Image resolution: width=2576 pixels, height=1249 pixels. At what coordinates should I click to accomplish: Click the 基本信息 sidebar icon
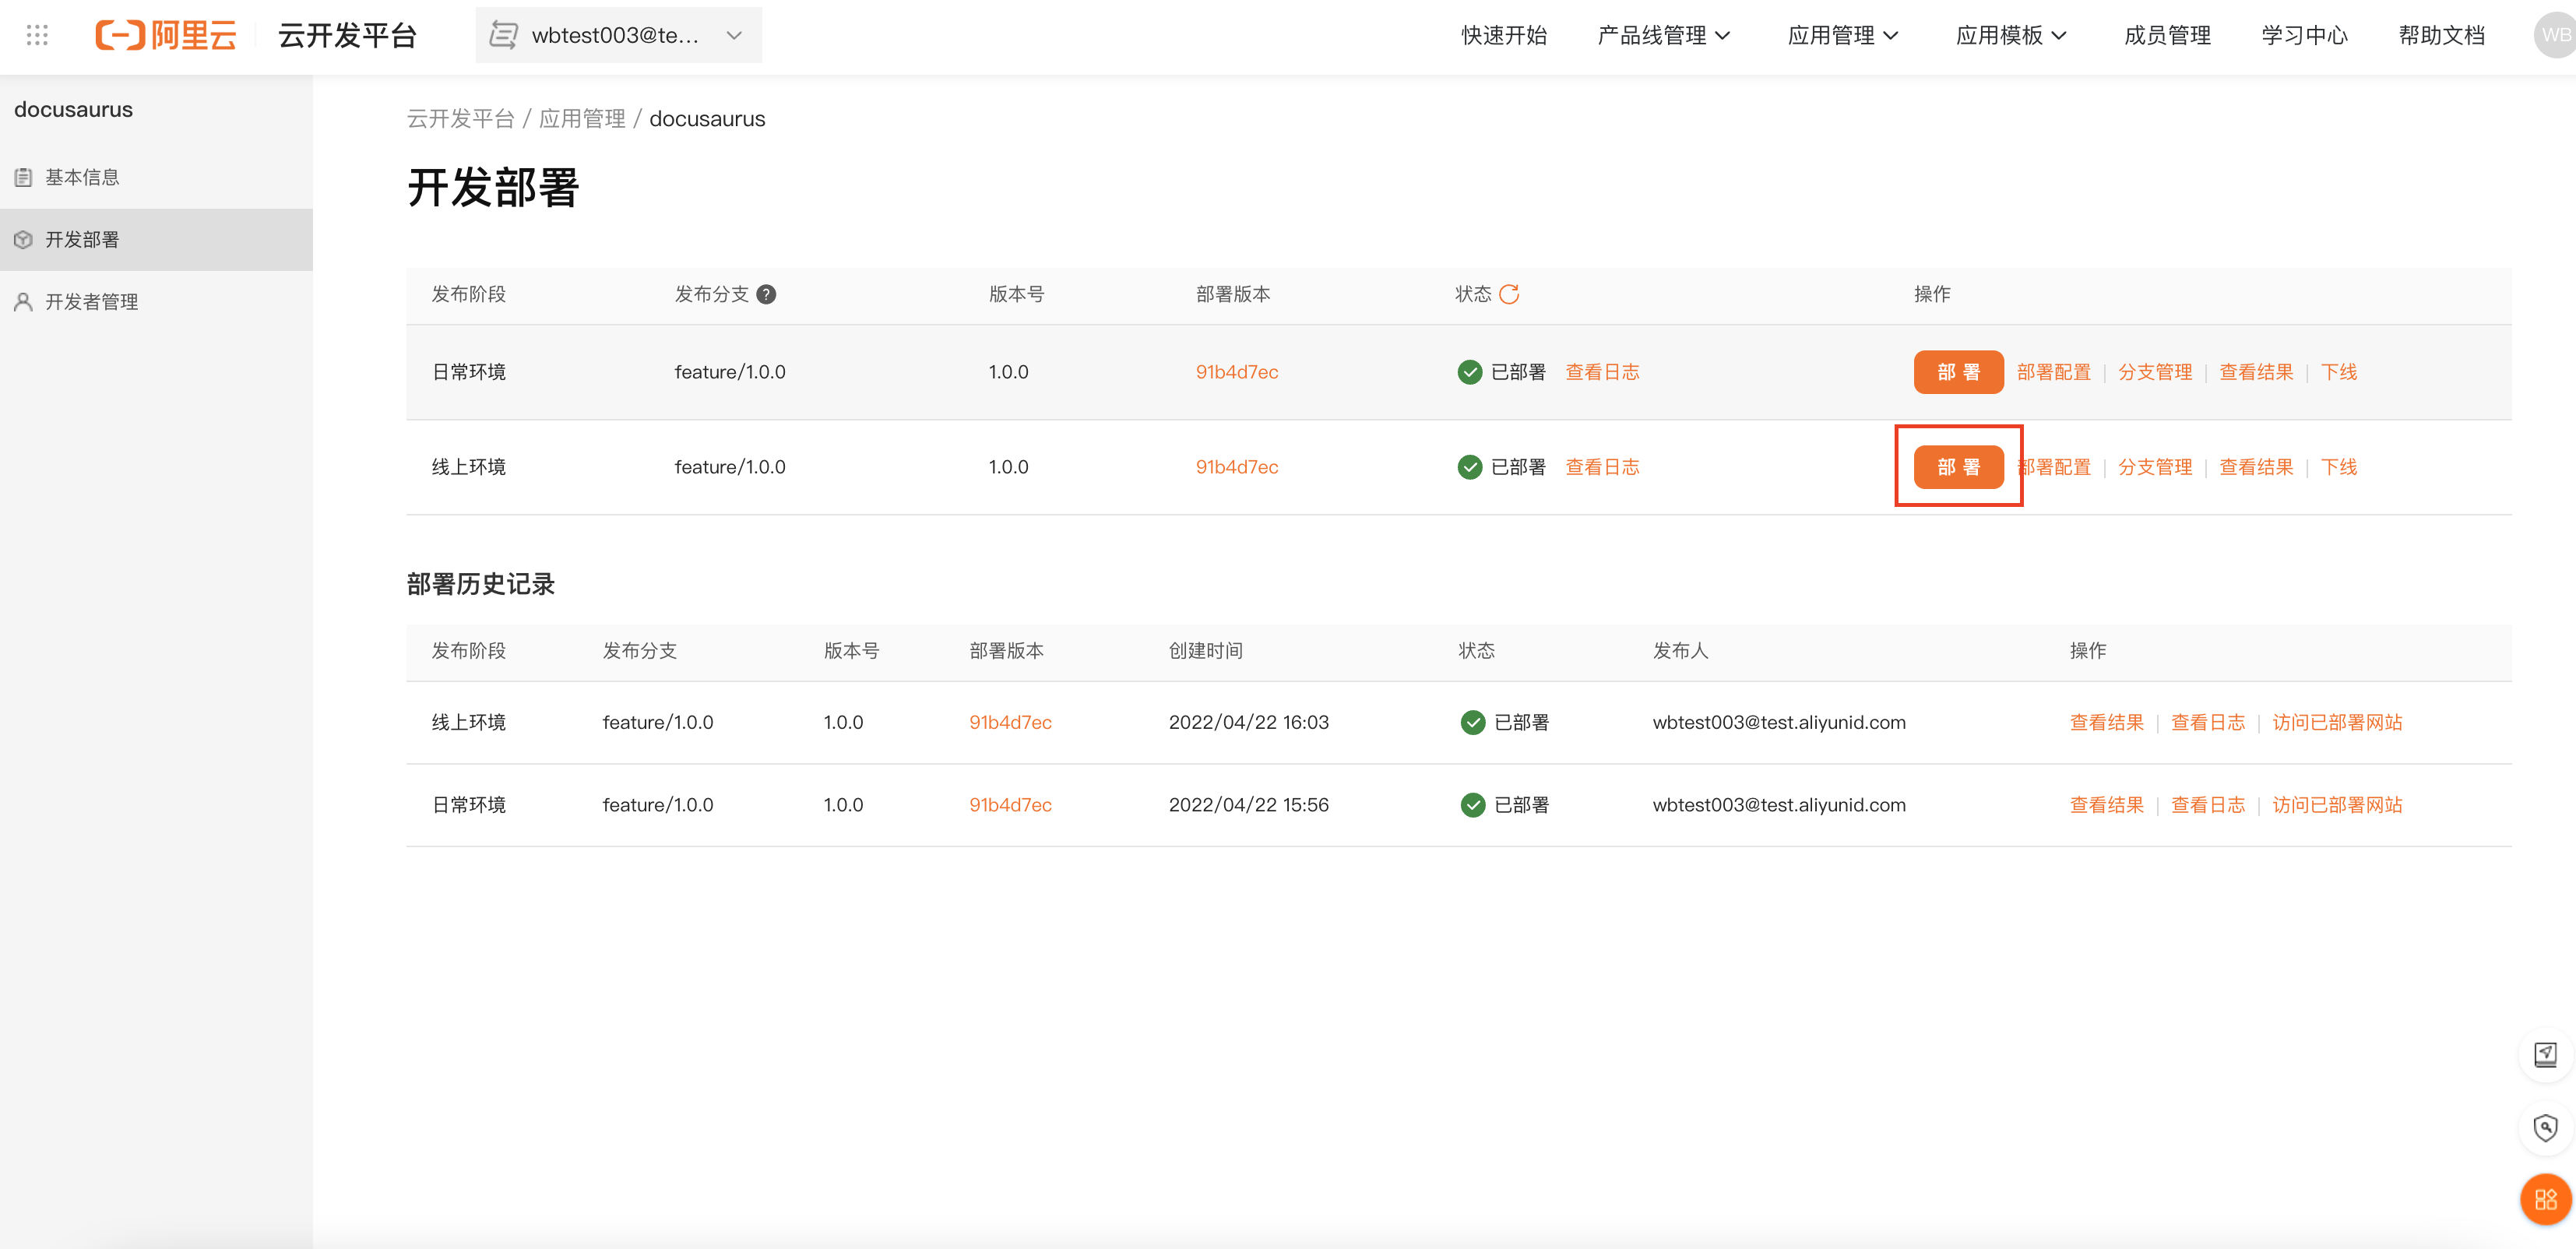(x=23, y=177)
